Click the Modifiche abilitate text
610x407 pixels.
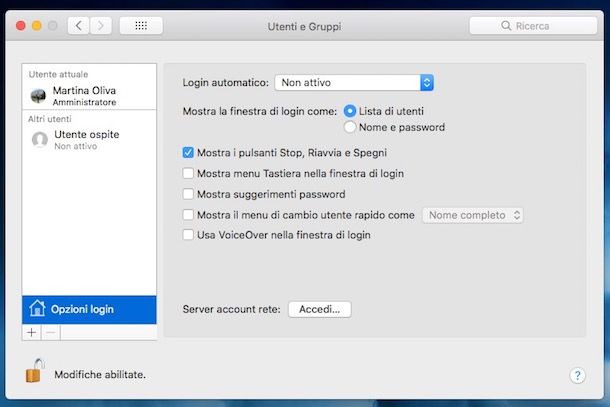coord(100,374)
